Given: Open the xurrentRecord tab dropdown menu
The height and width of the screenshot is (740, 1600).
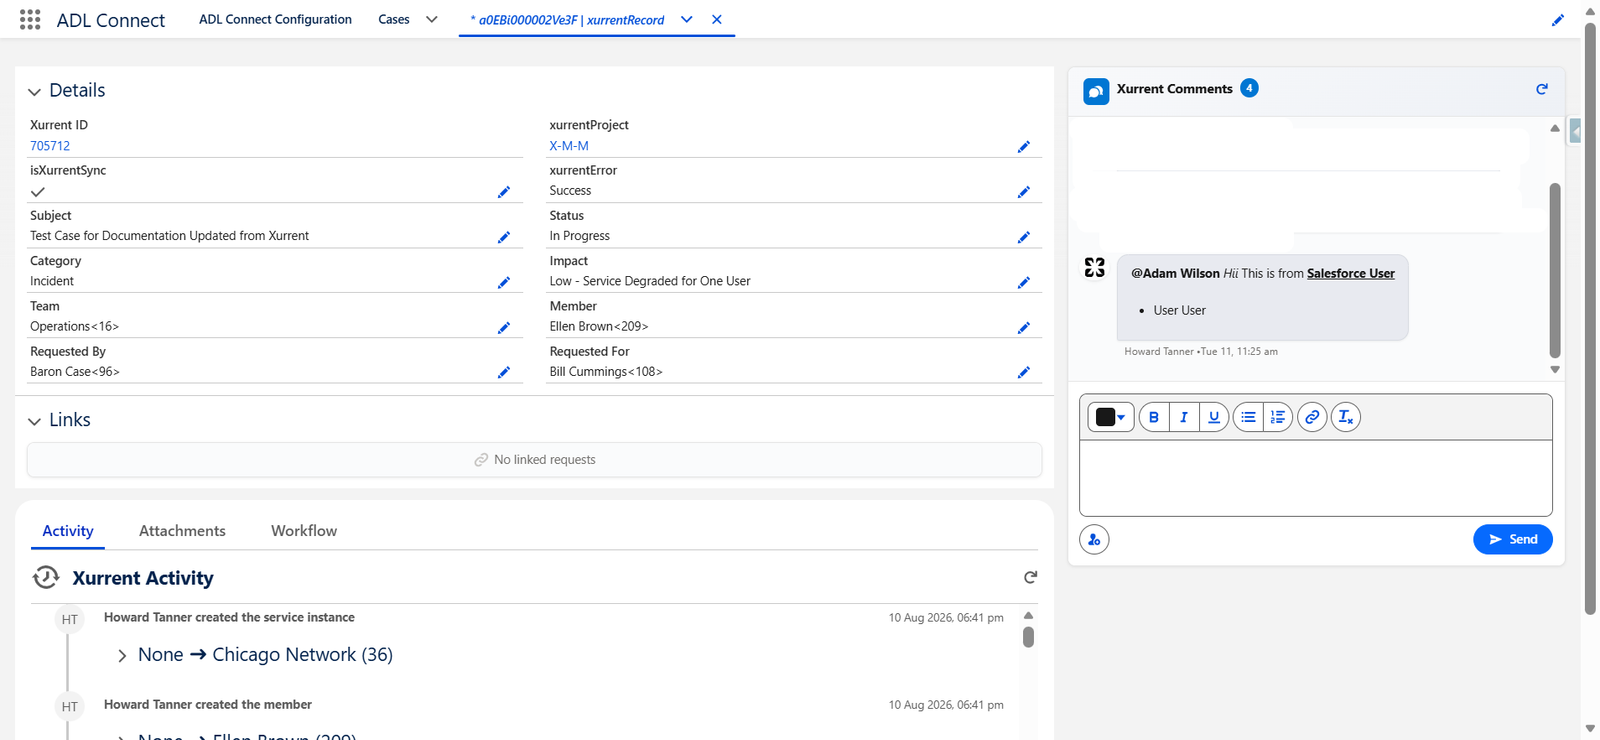Looking at the screenshot, I should 687,19.
